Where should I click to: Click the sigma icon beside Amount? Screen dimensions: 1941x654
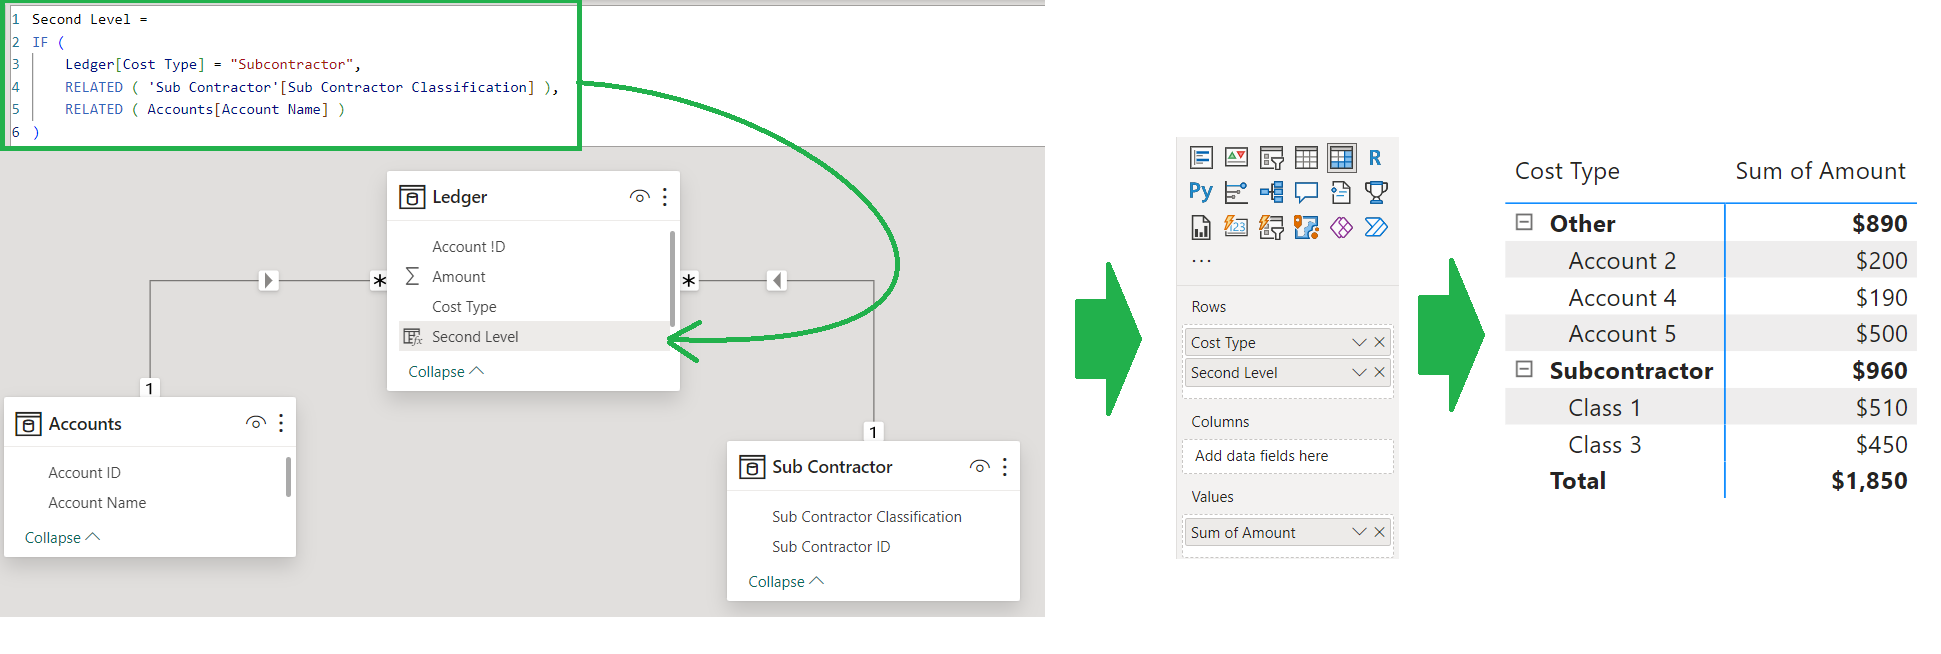412,276
